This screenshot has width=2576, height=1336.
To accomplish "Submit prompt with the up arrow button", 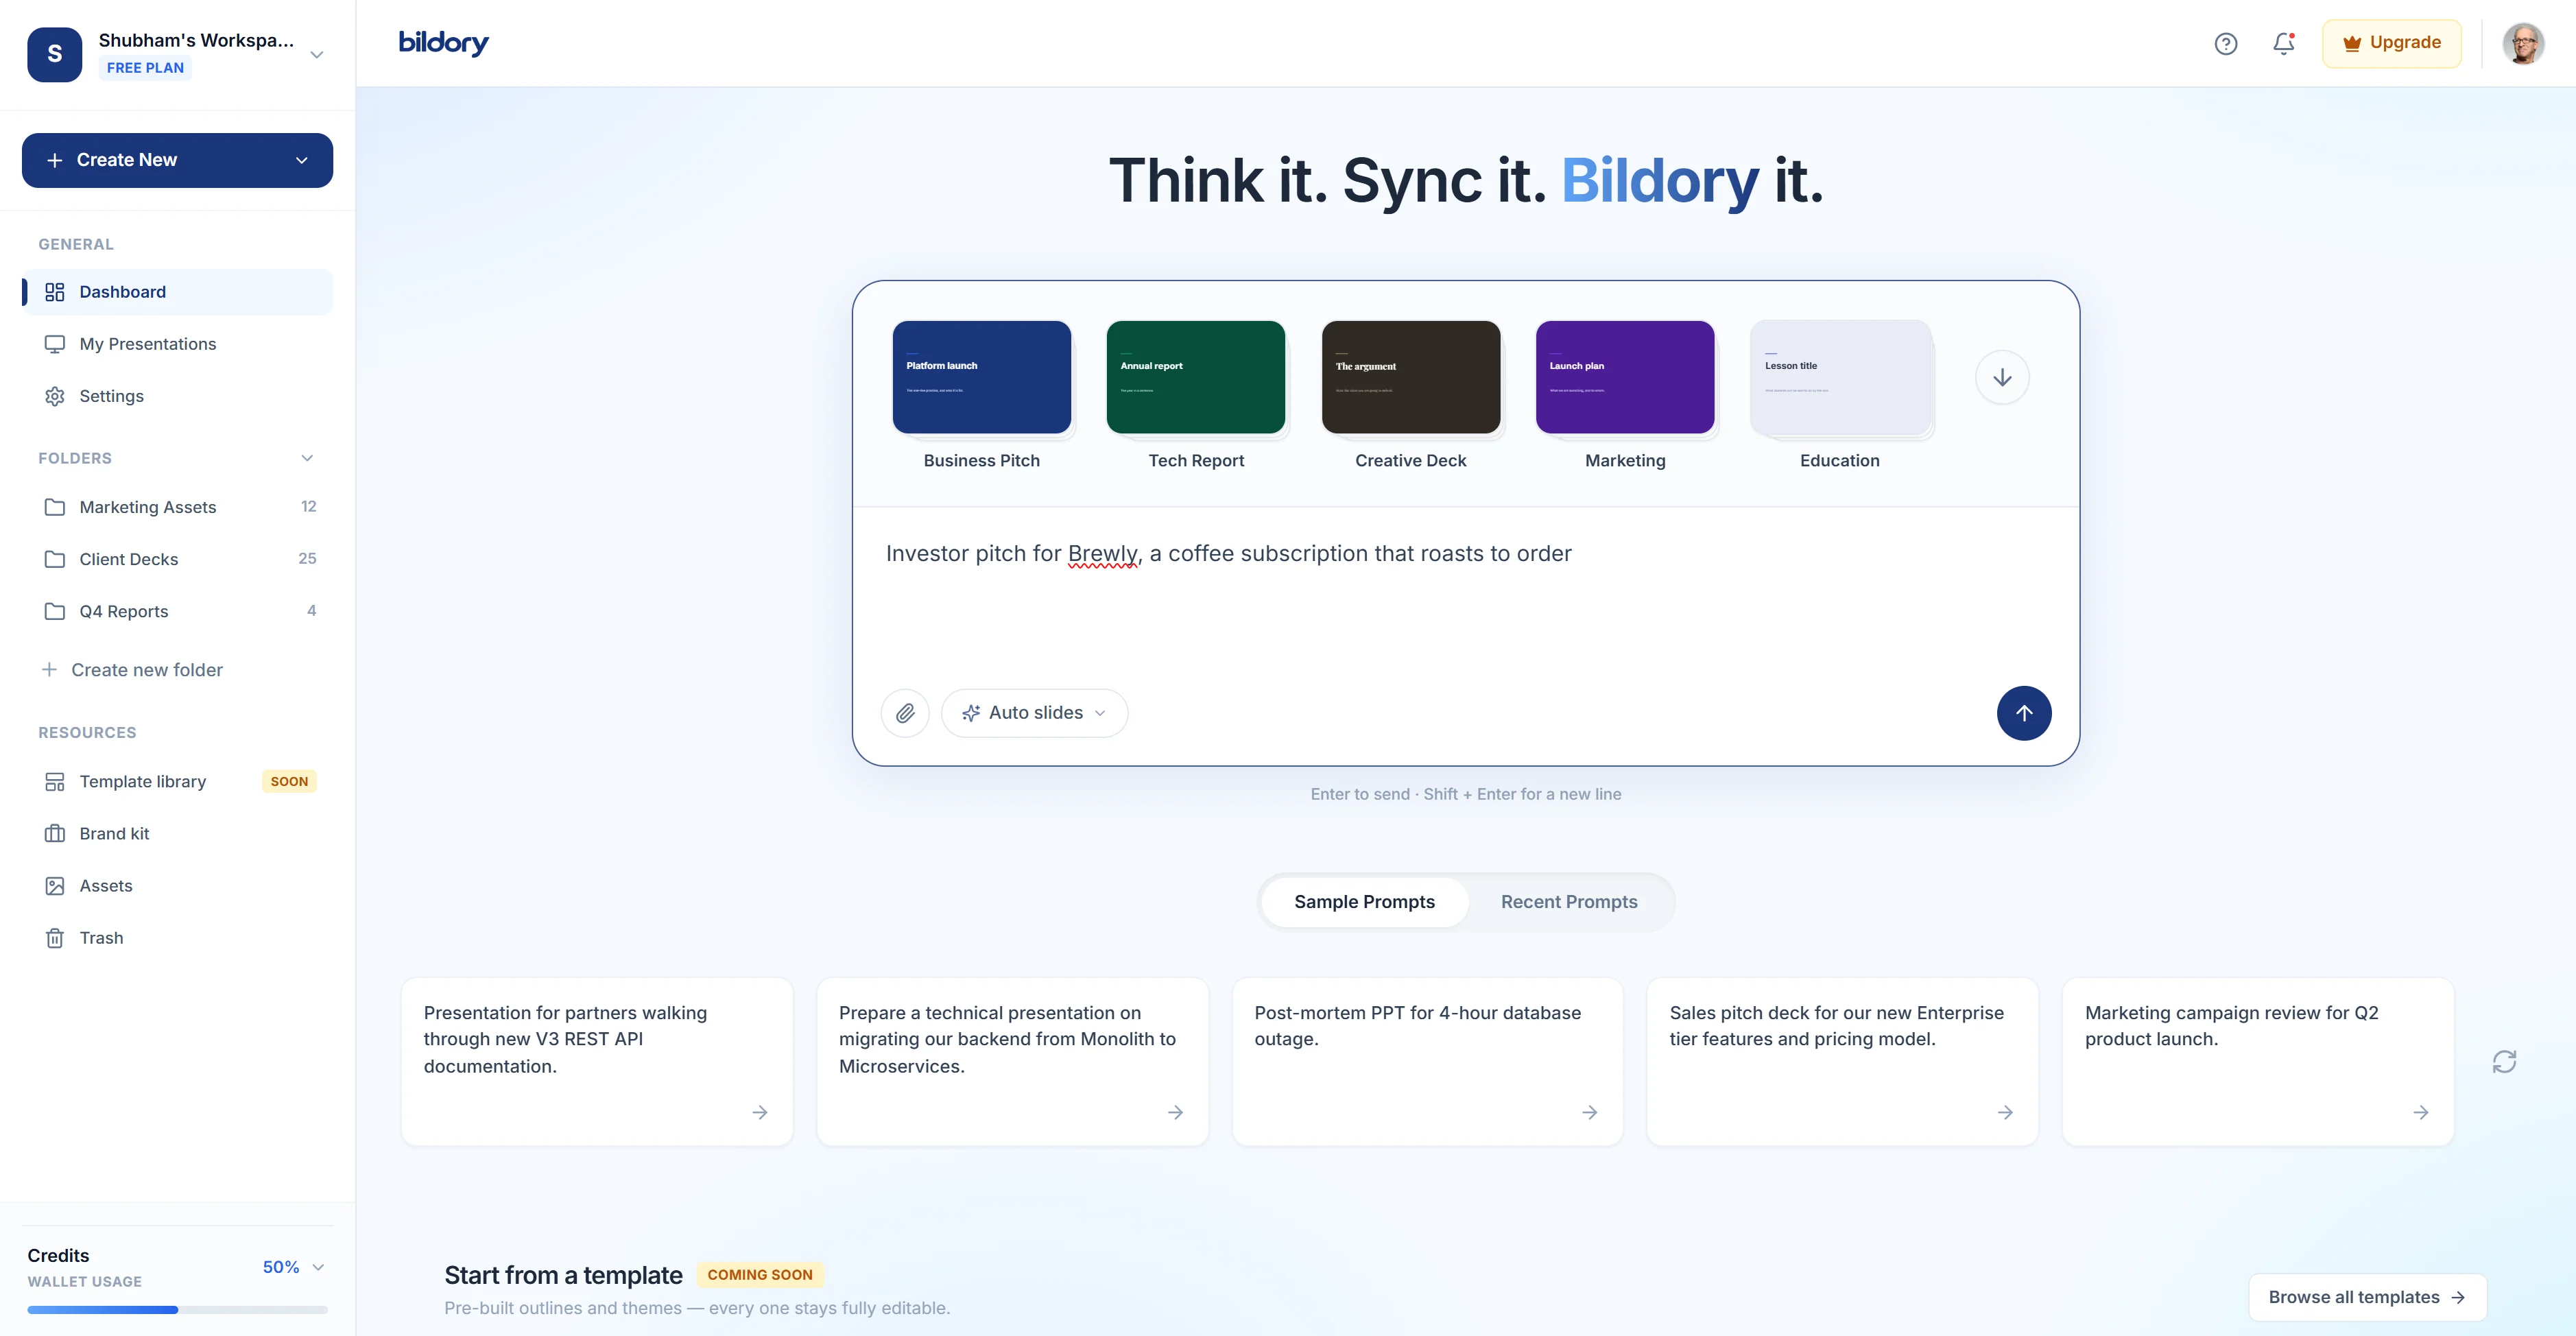I will (2024, 713).
